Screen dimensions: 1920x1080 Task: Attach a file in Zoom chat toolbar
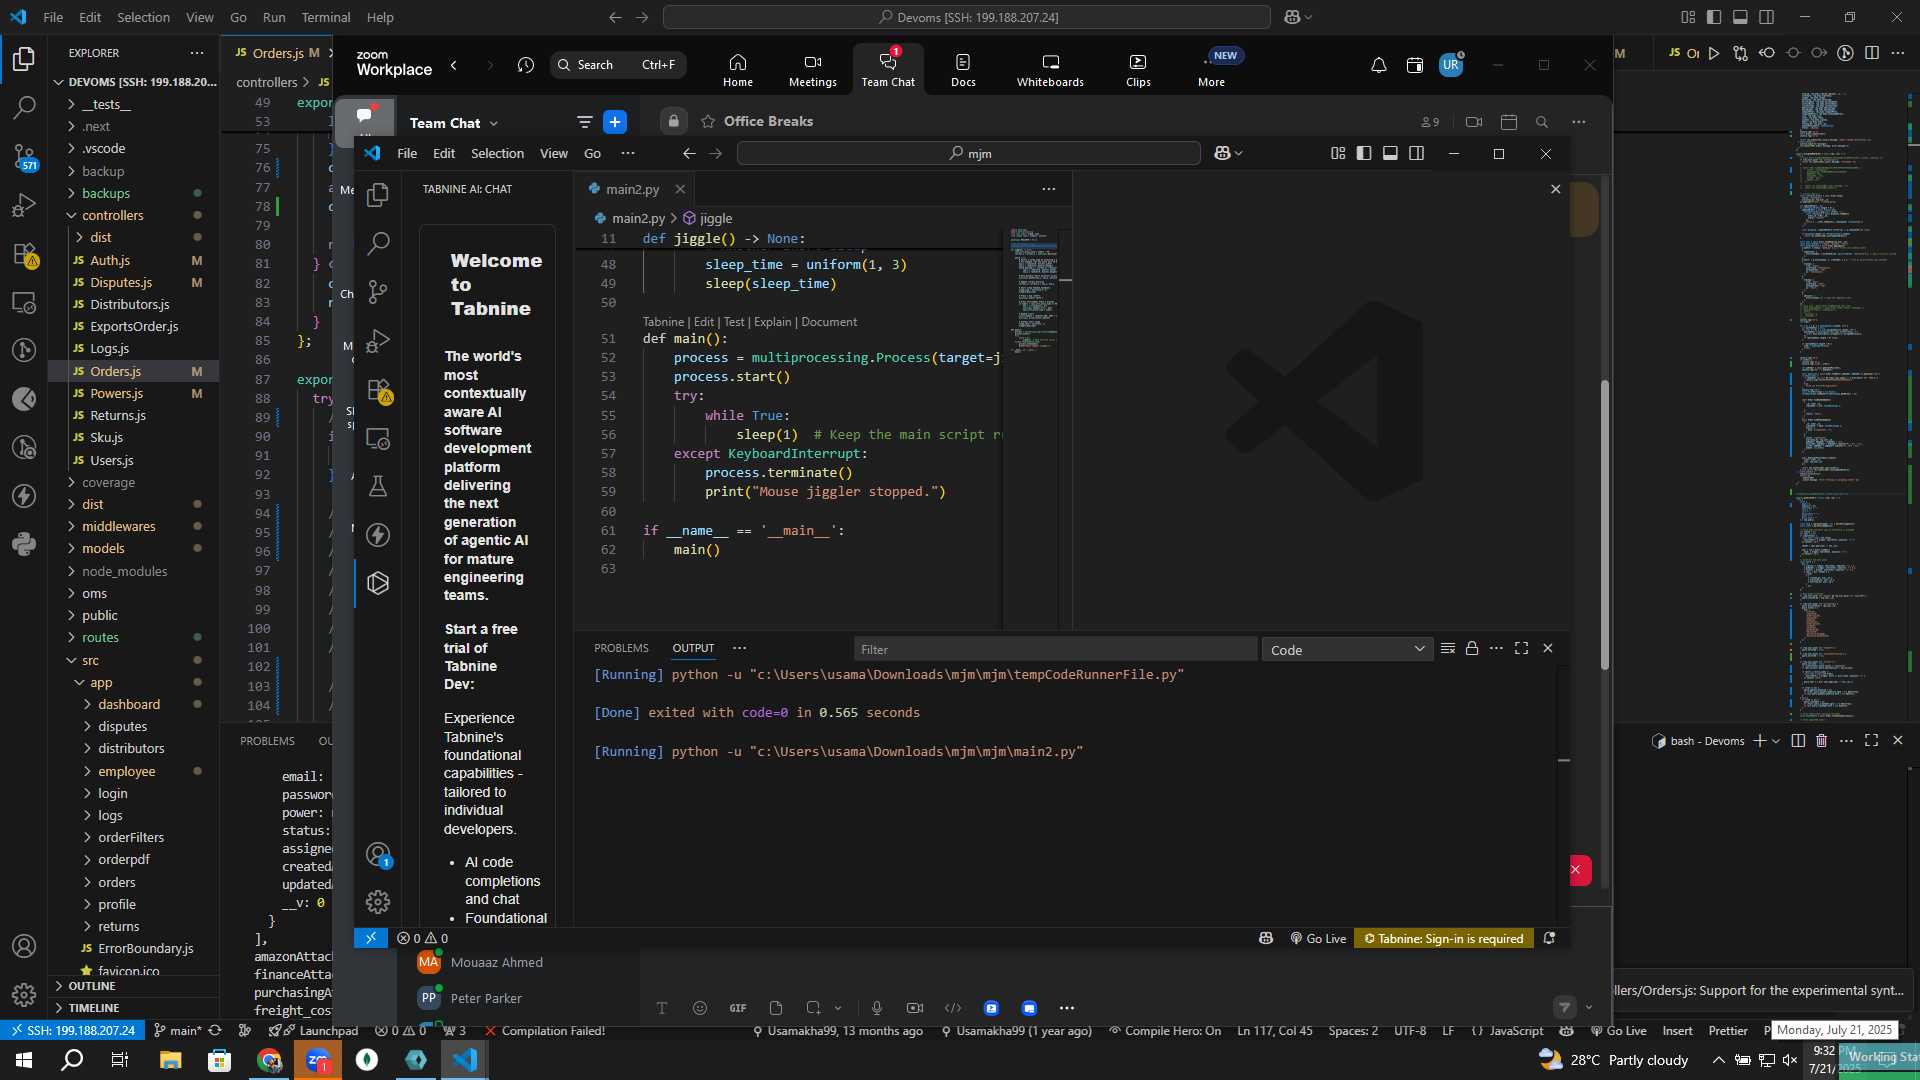coord(776,1008)
